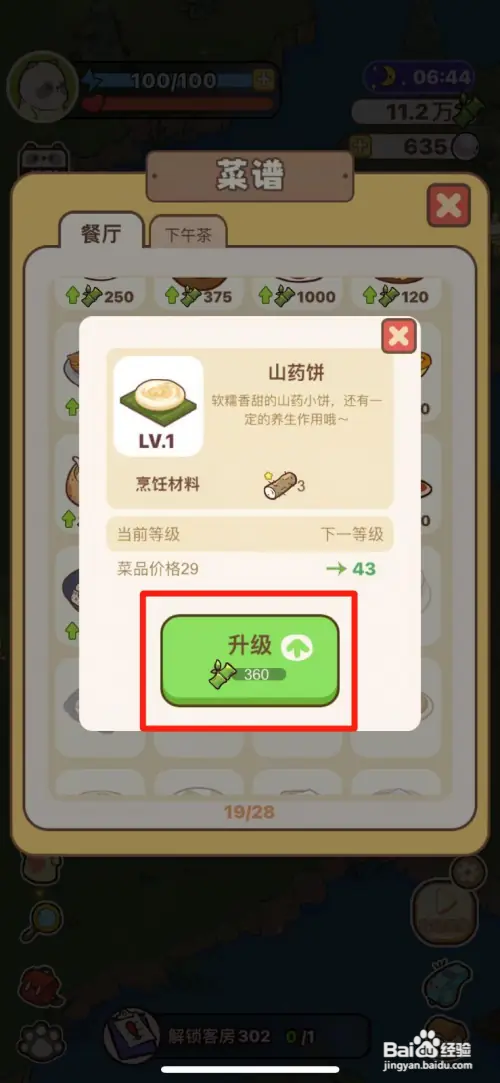This screenshot has height=1083, width=500.
Task: Click the plus icon beside energy bar
Action: pyautogui.click(x=262, y=80)
